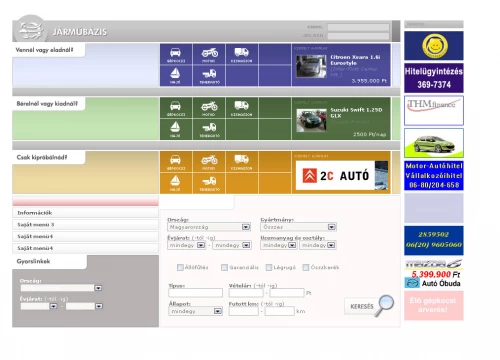This screenshot has height=360, width=500.
Task: Expand the Állapot dropdown
Action: [195, 311]
